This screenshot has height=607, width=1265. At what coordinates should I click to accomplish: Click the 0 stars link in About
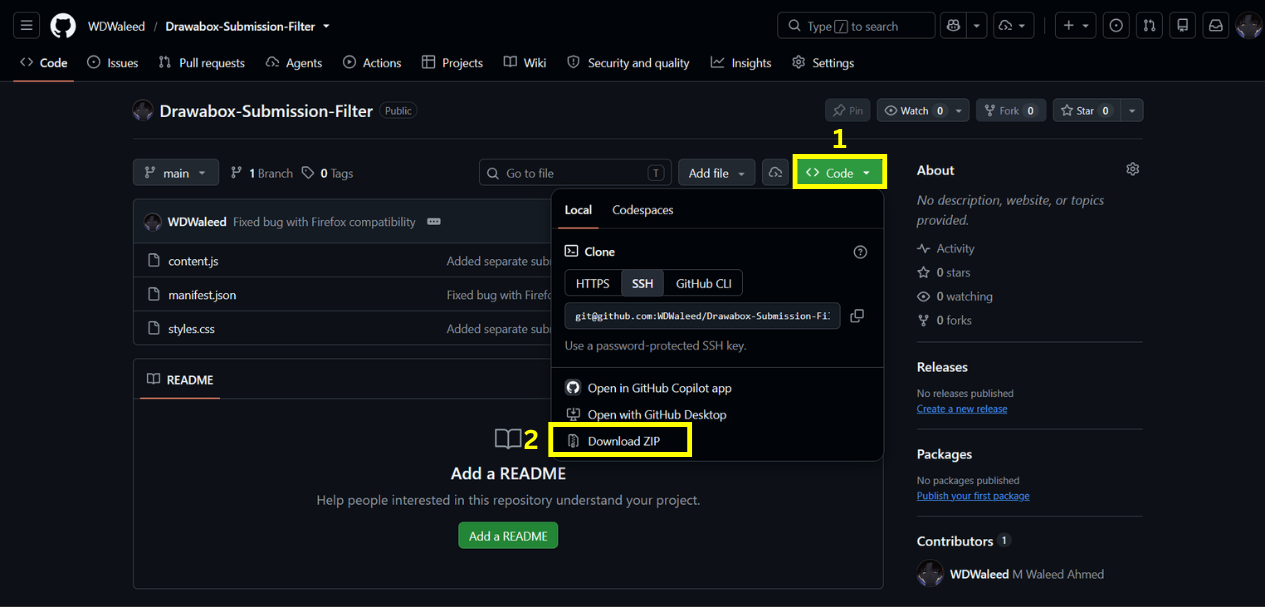pos(944,273)
